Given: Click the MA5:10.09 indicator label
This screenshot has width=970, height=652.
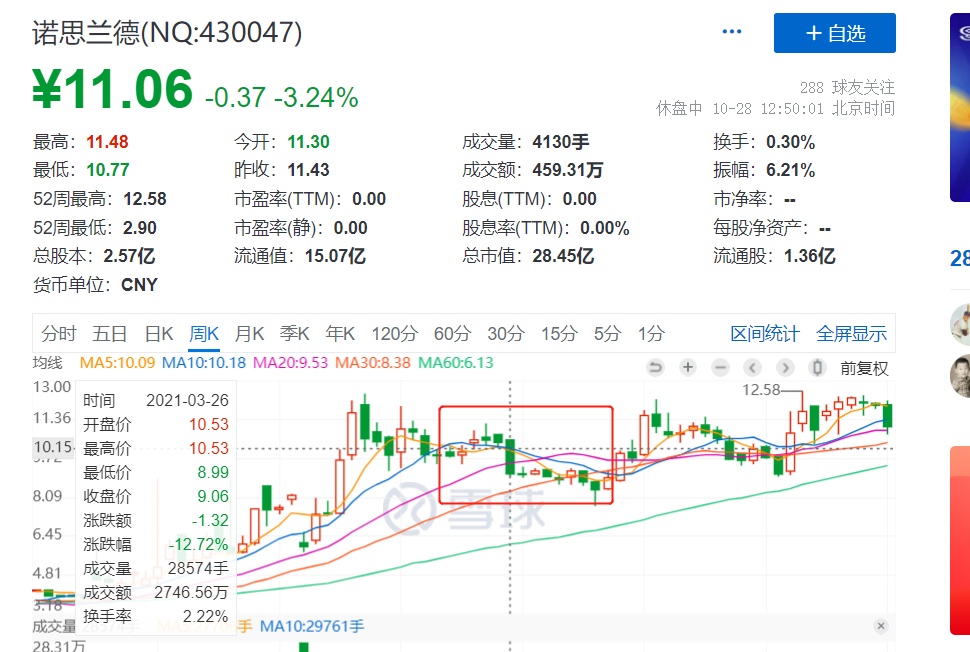Looking at the screenshot, I should click(117, 362).
